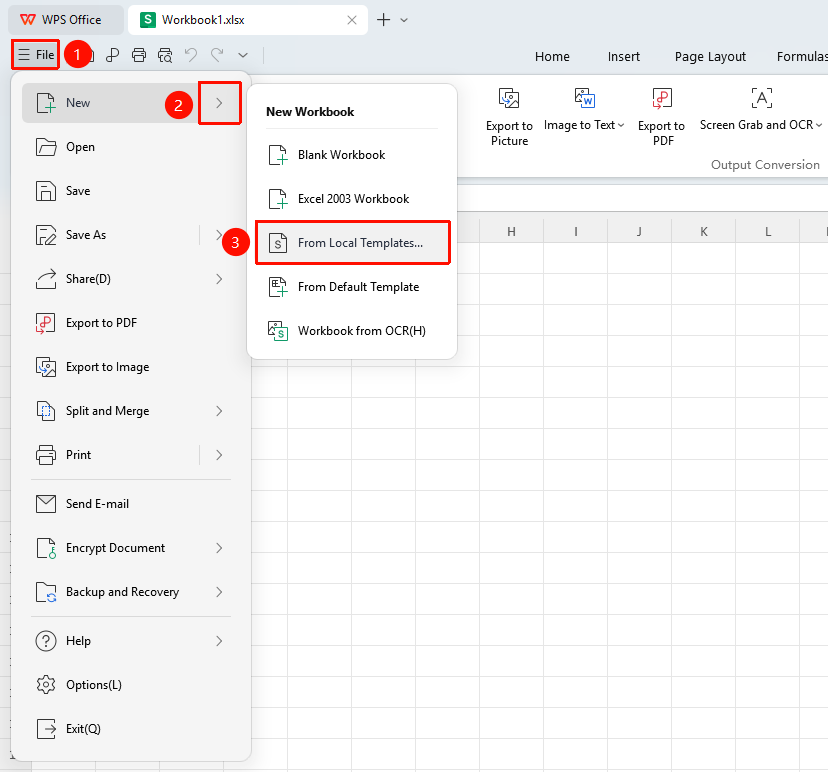Screen dimensions: 828x772
Task: Switch to the Home ribbon tab
Action: click(552, 57)
